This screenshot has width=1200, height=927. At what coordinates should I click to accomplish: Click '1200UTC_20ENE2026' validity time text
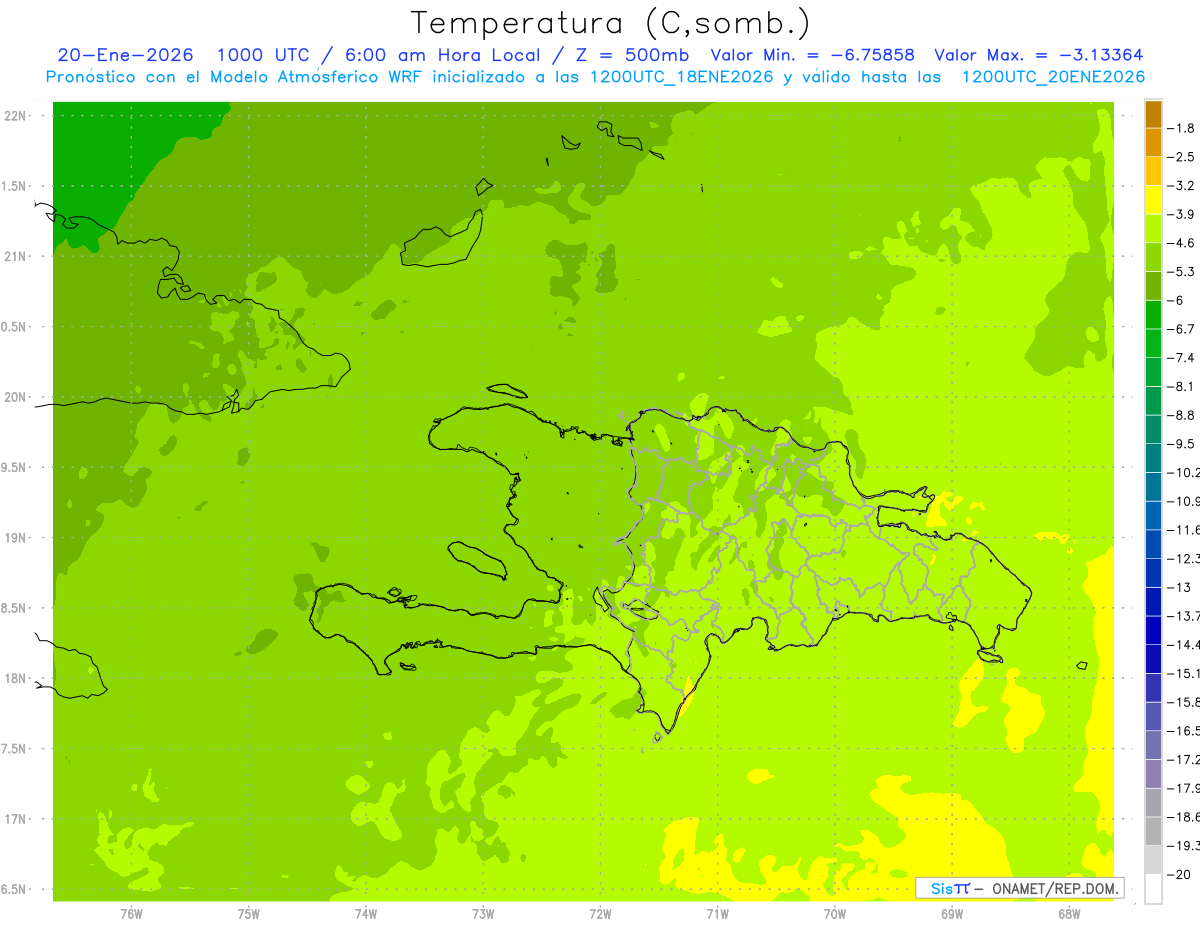coord(1053,77)
